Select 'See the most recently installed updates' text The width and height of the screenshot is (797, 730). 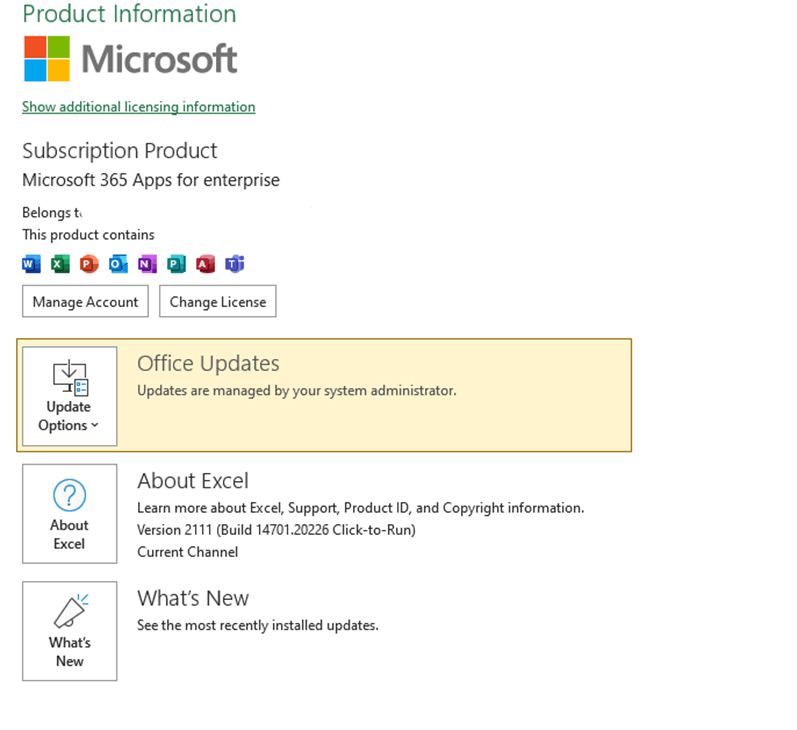(258, 625)
